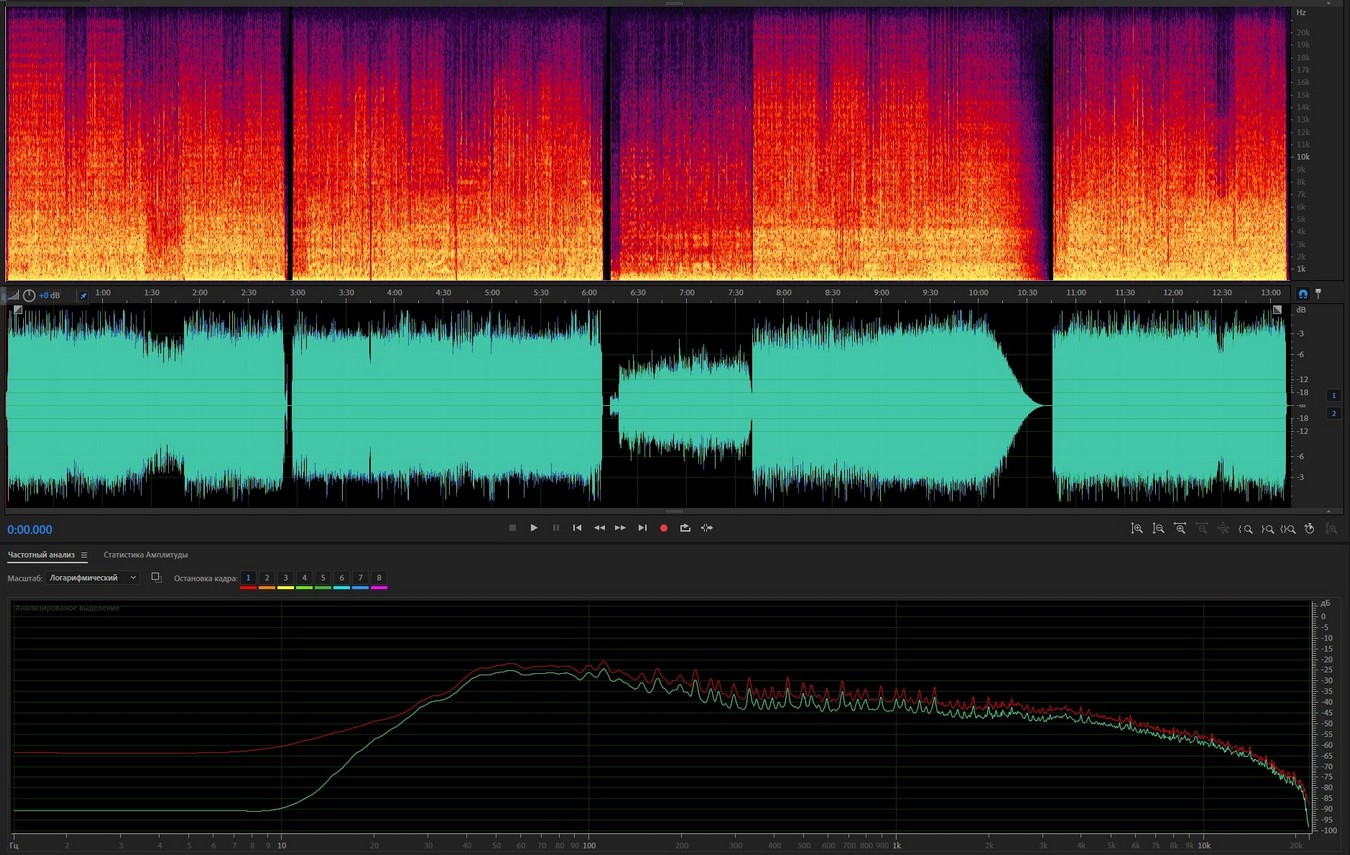1350x855 pixels.
Task: Open the Масштаб Логарифмический dropdown
Action: point(93,578)
